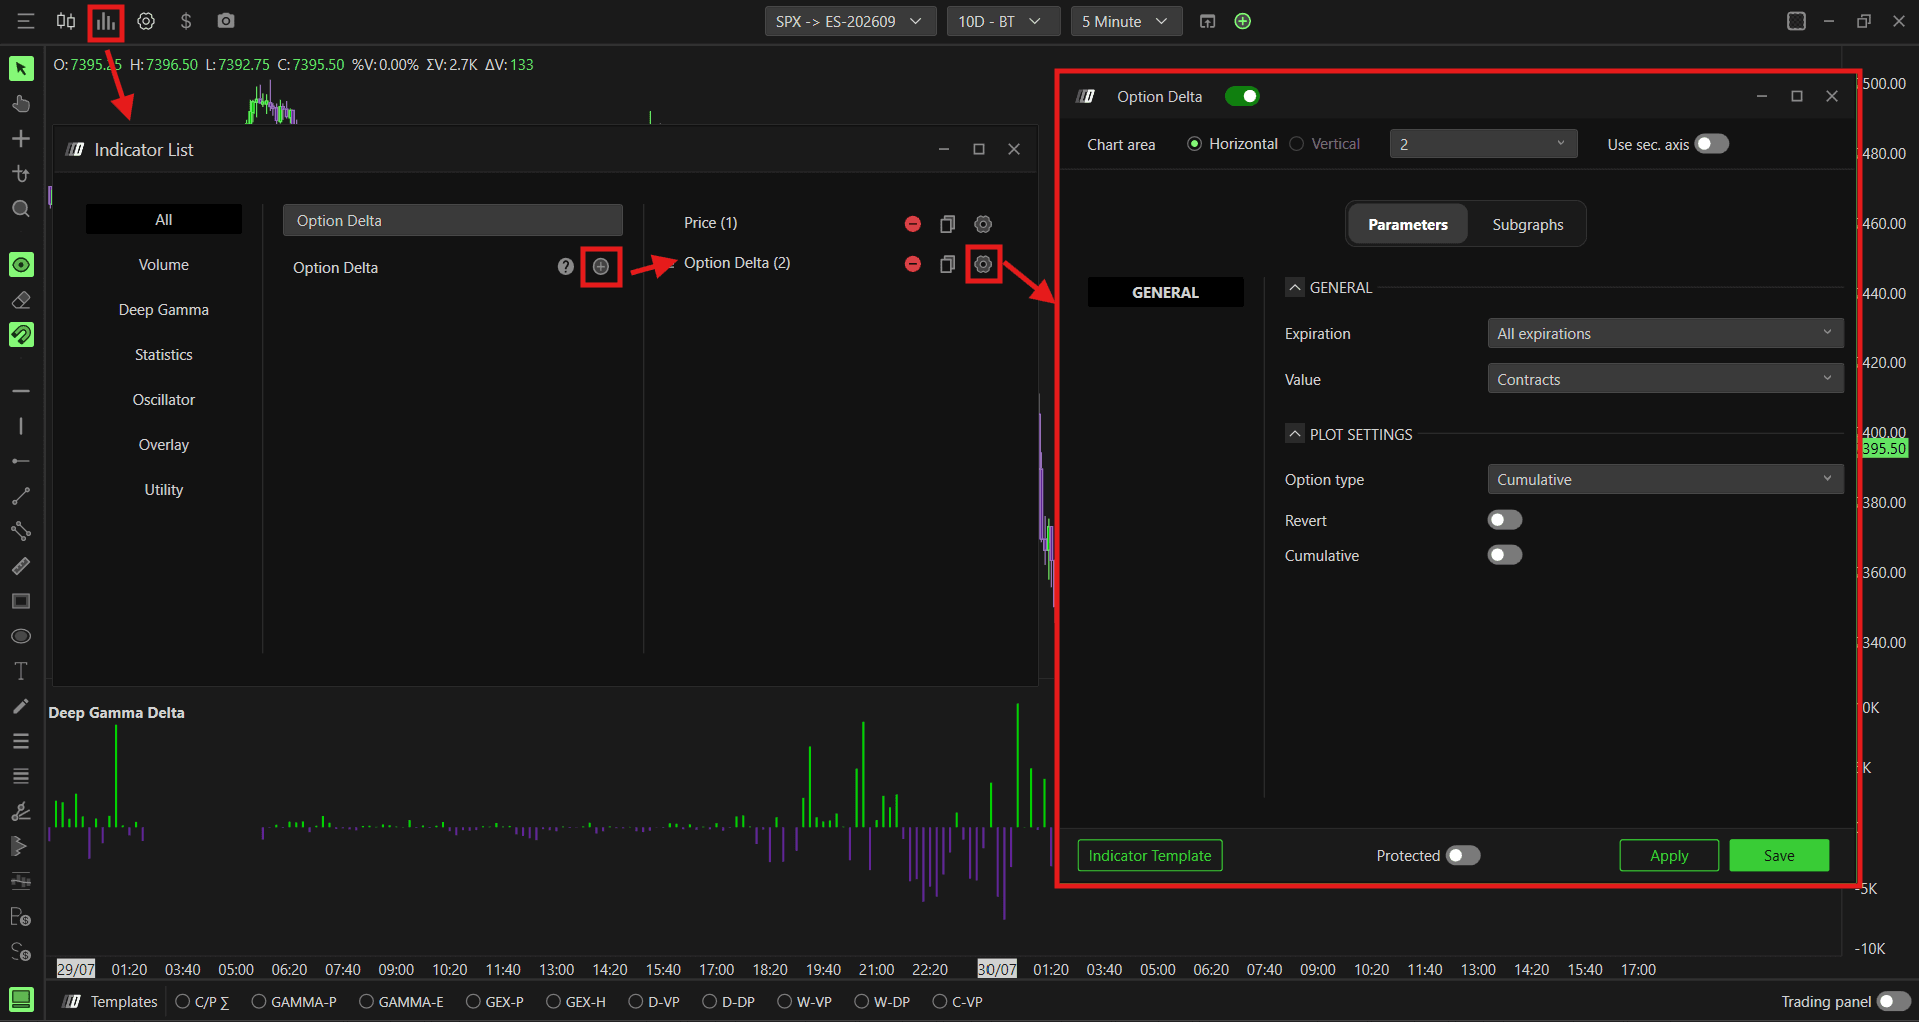Take a chart screenshot with camera icon
This screenshot has height=1022, width=1919.
point(226,21)
